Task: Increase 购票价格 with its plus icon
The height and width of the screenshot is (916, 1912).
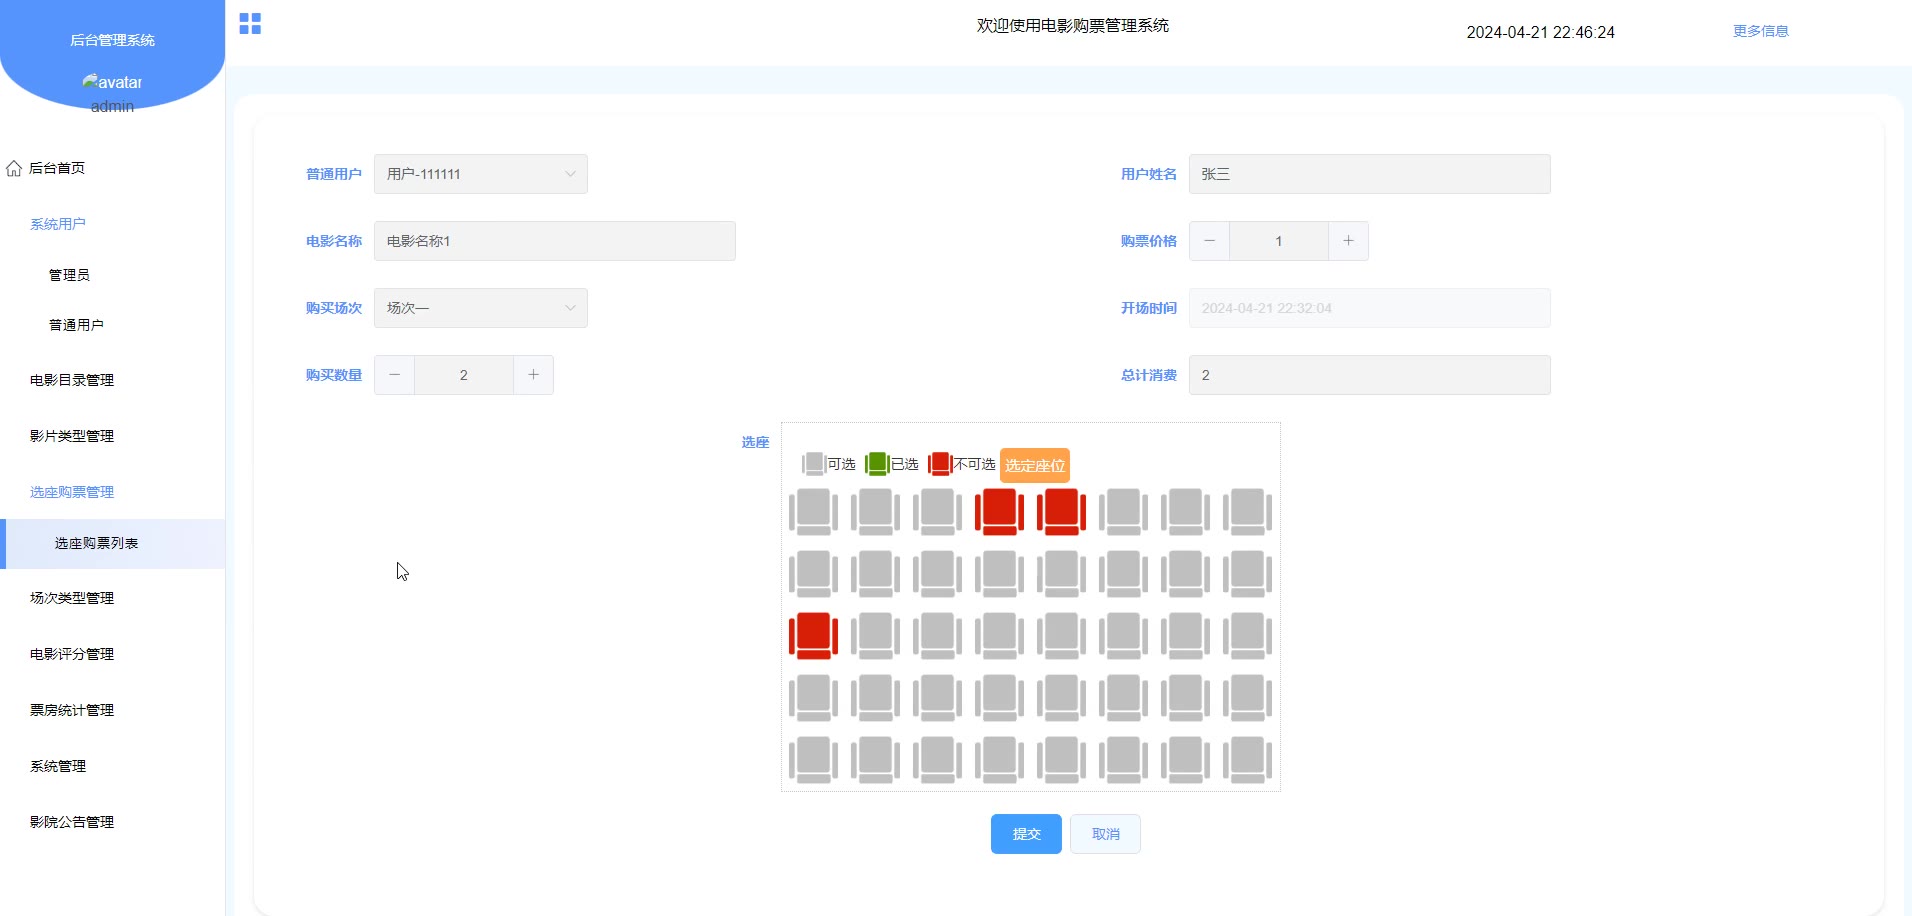Action: pos(1348,241)
